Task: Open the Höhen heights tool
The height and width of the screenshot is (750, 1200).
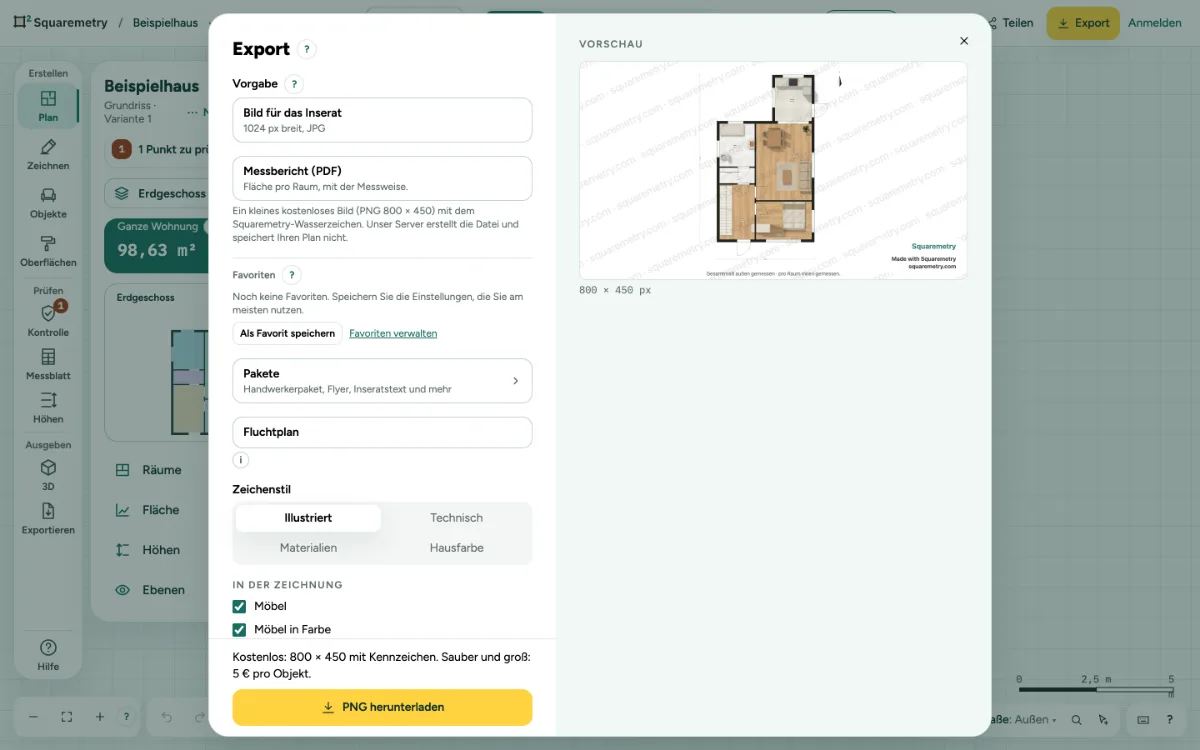Action: pyautogui.click(x=48, y=408)
